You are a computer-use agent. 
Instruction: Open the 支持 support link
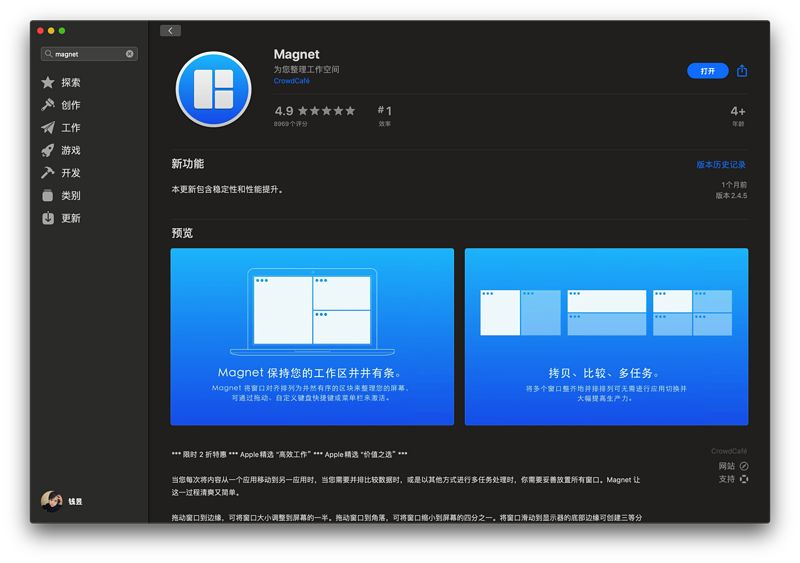(727, 479)
